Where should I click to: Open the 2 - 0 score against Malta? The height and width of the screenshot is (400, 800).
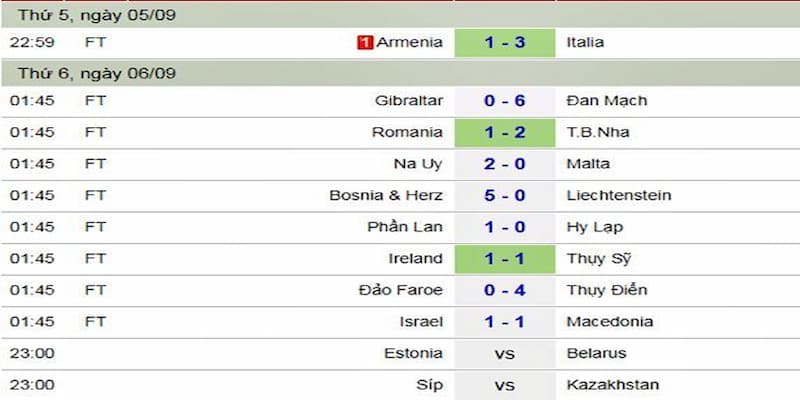coord(504,163)
